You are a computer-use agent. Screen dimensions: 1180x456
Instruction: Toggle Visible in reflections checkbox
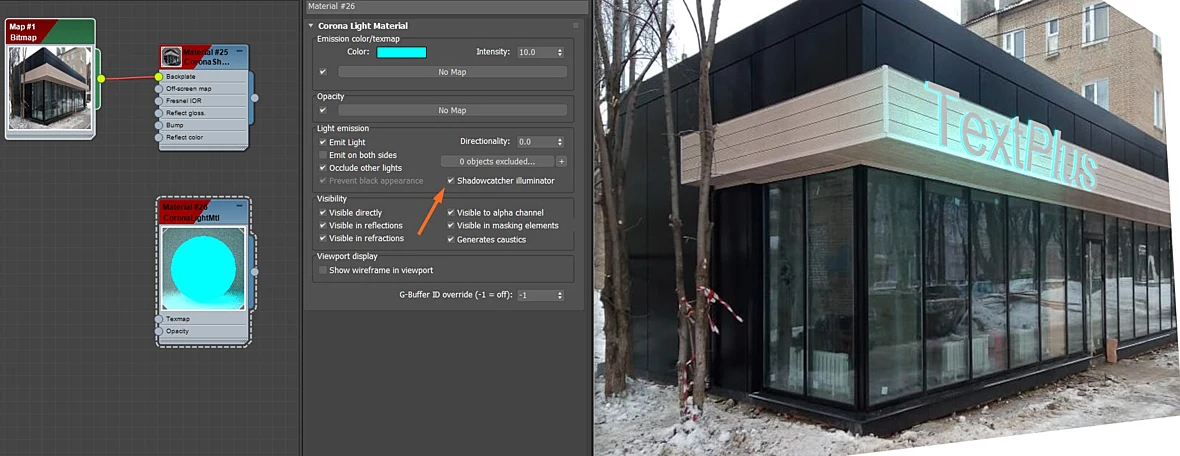tap(323, 225)
